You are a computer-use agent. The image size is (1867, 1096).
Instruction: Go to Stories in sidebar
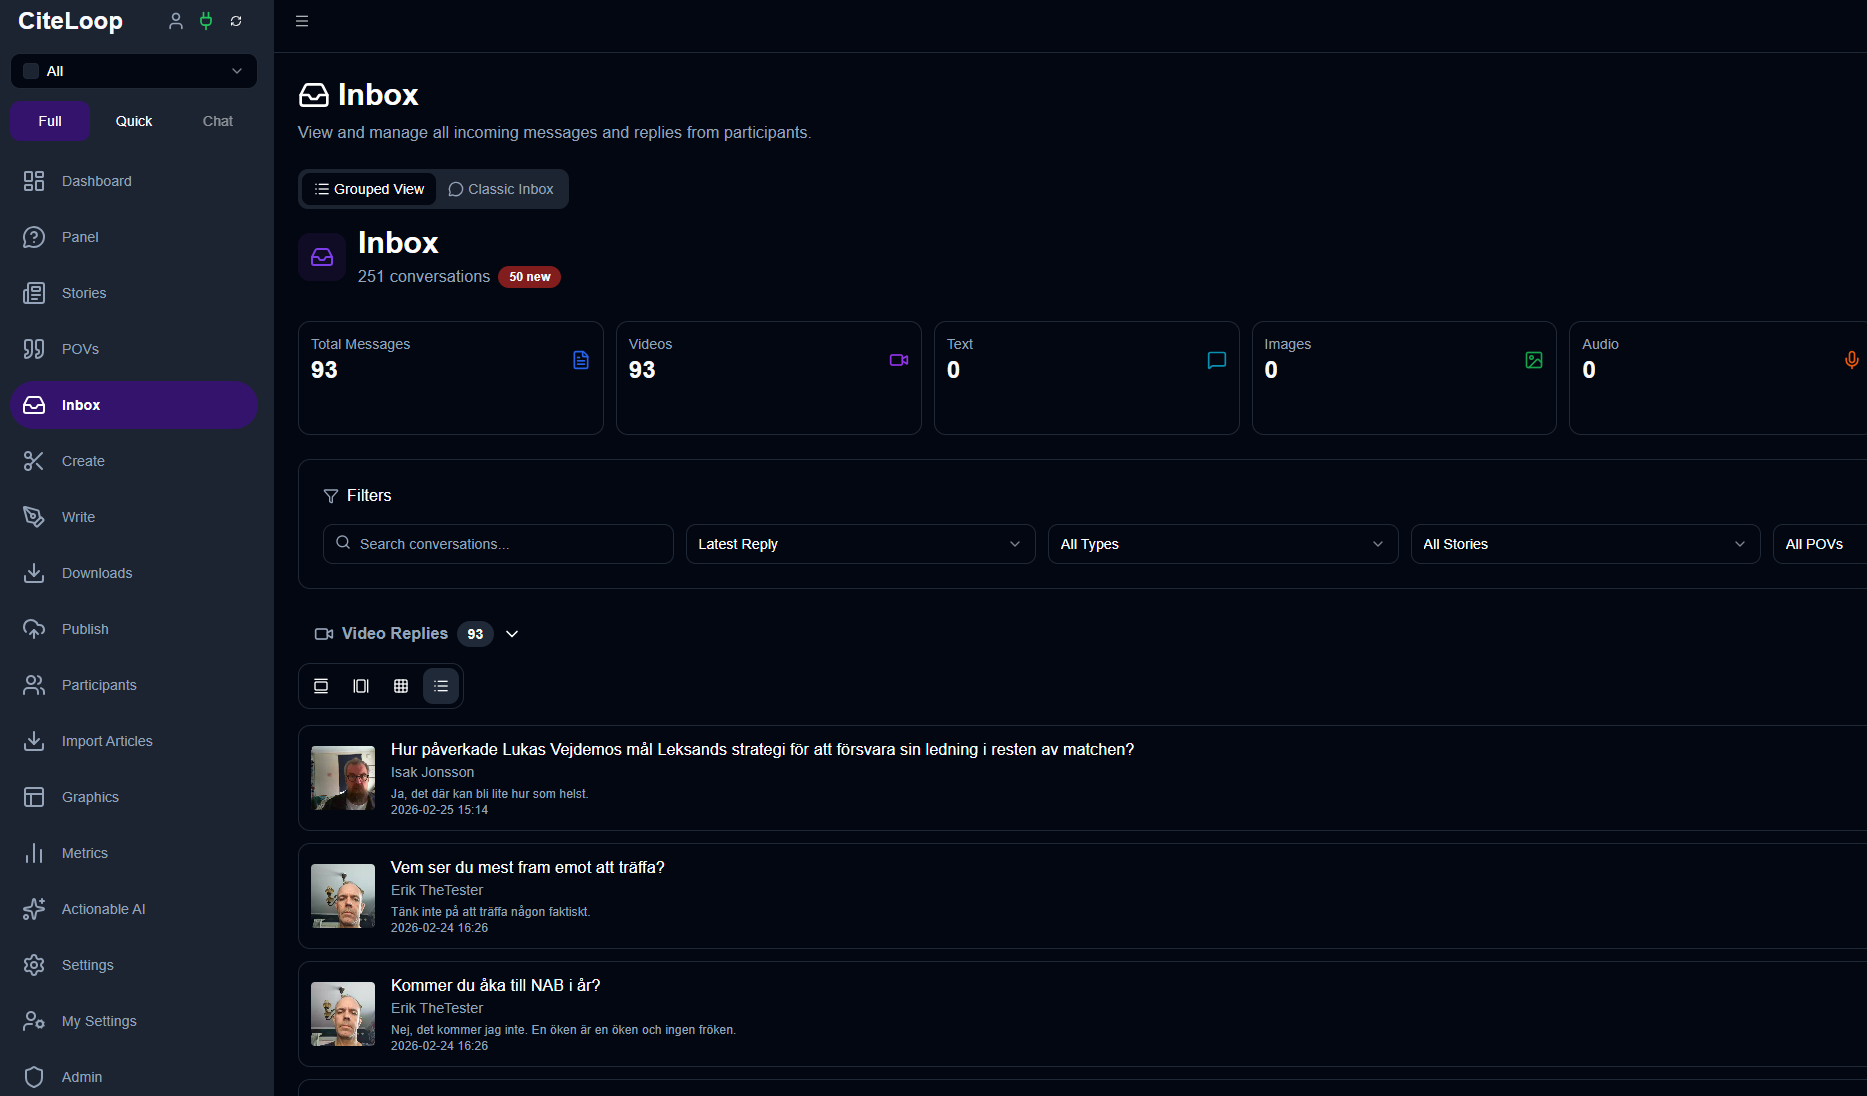click(134, 293)
